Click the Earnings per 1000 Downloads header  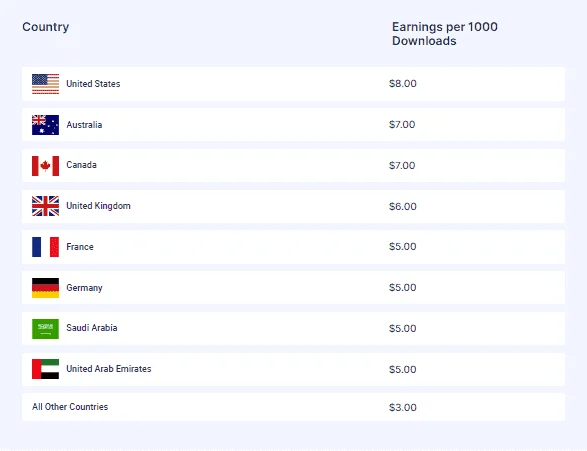pos(445,34)
